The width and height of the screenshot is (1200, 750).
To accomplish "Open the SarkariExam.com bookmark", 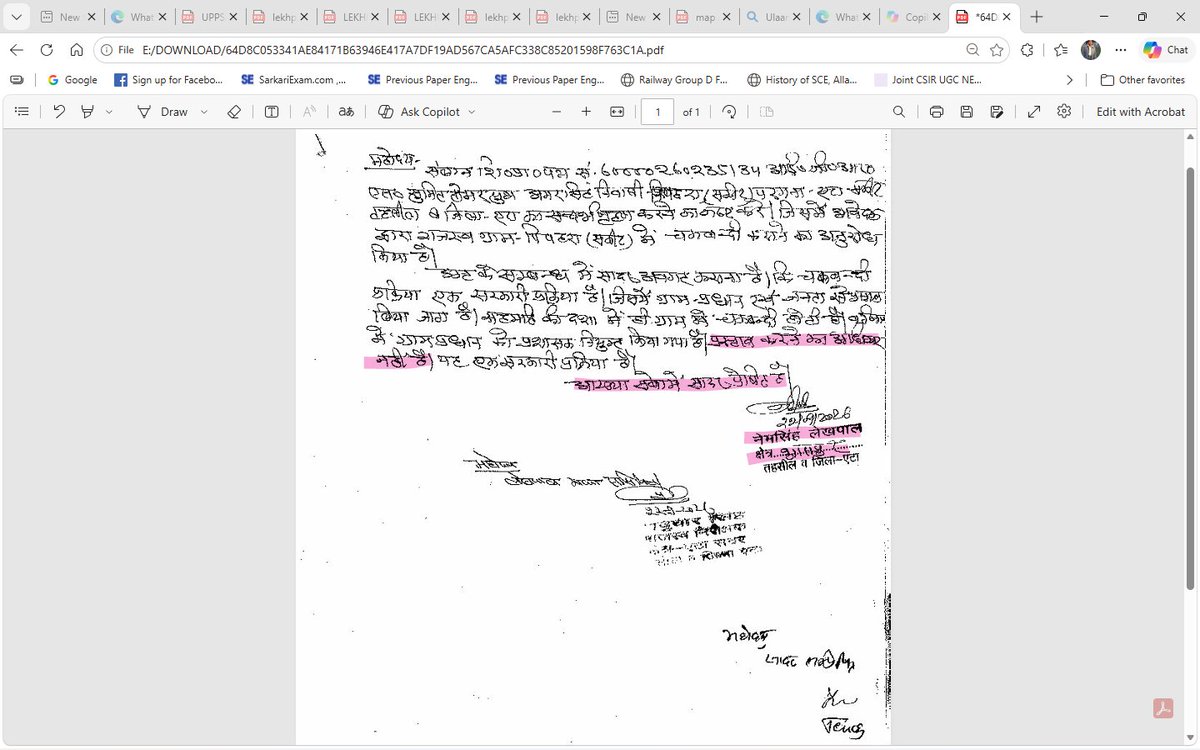I will click(x=293, y=80).
